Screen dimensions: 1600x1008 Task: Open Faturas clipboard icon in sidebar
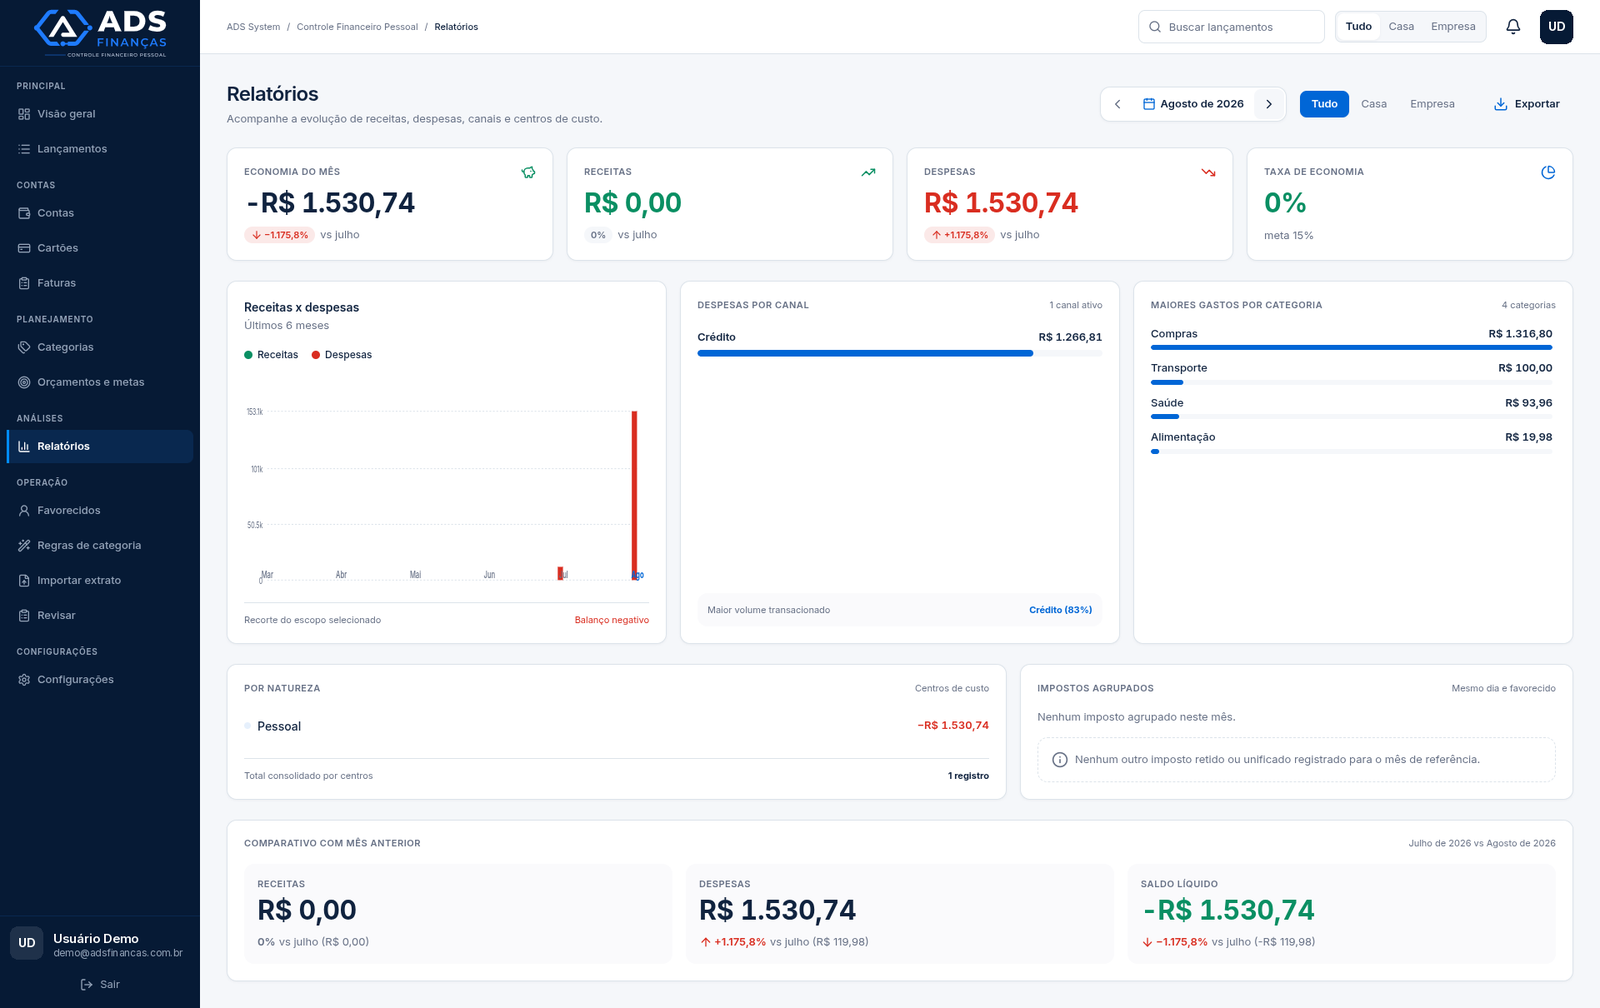[24, 283]
